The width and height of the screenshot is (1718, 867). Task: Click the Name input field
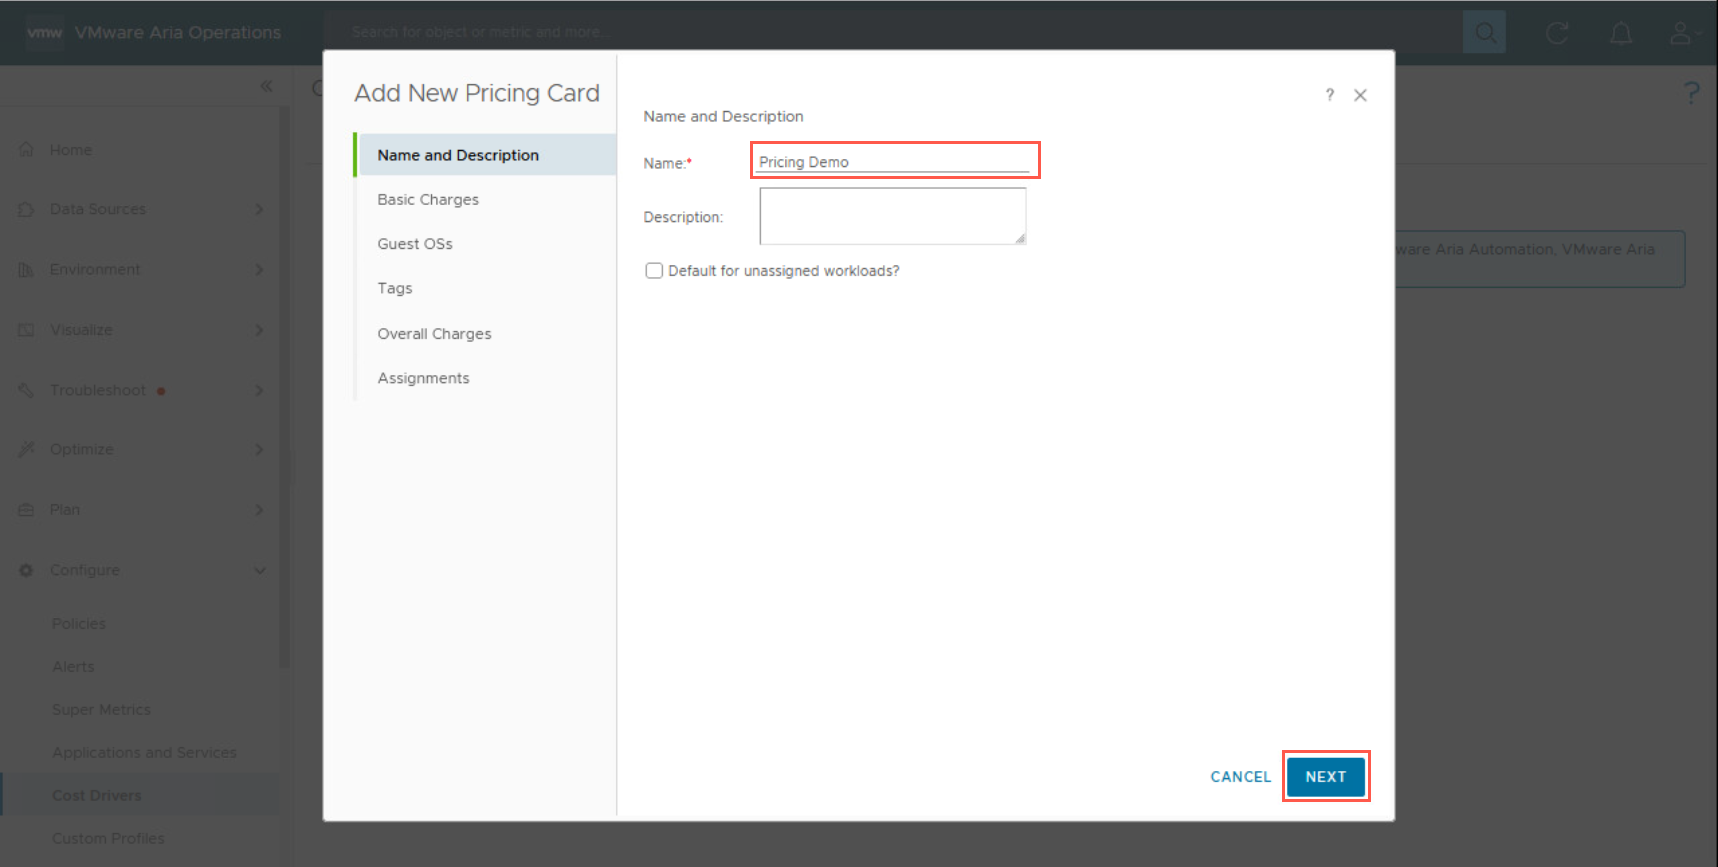892,162
